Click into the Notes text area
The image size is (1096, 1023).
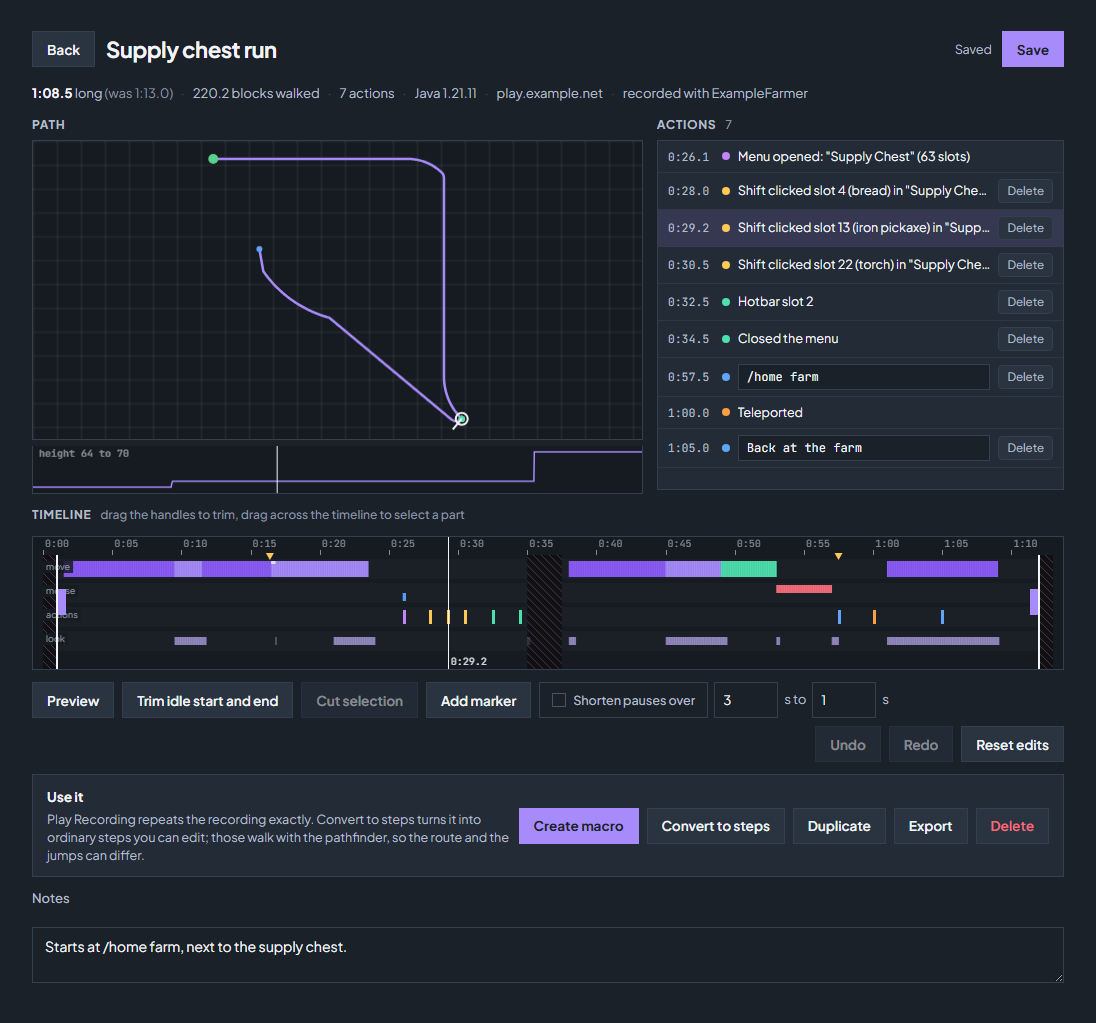point(547,955)
